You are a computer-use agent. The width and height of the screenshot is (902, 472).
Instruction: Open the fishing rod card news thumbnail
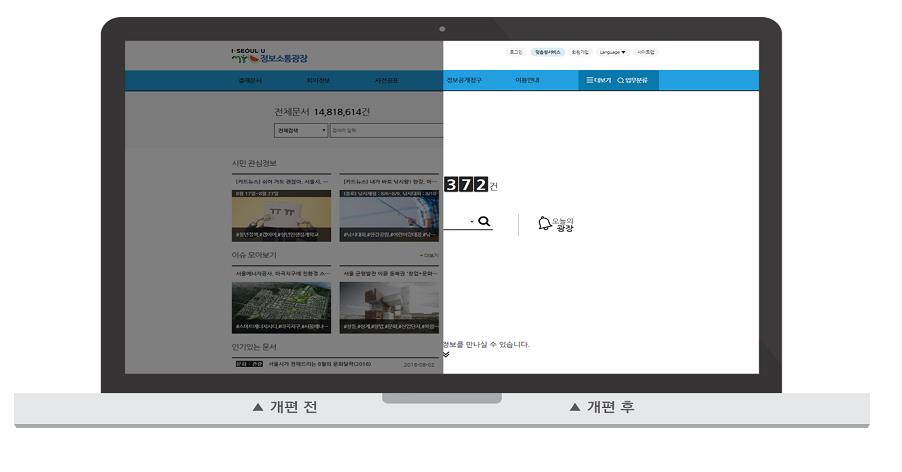pos(389,216)
